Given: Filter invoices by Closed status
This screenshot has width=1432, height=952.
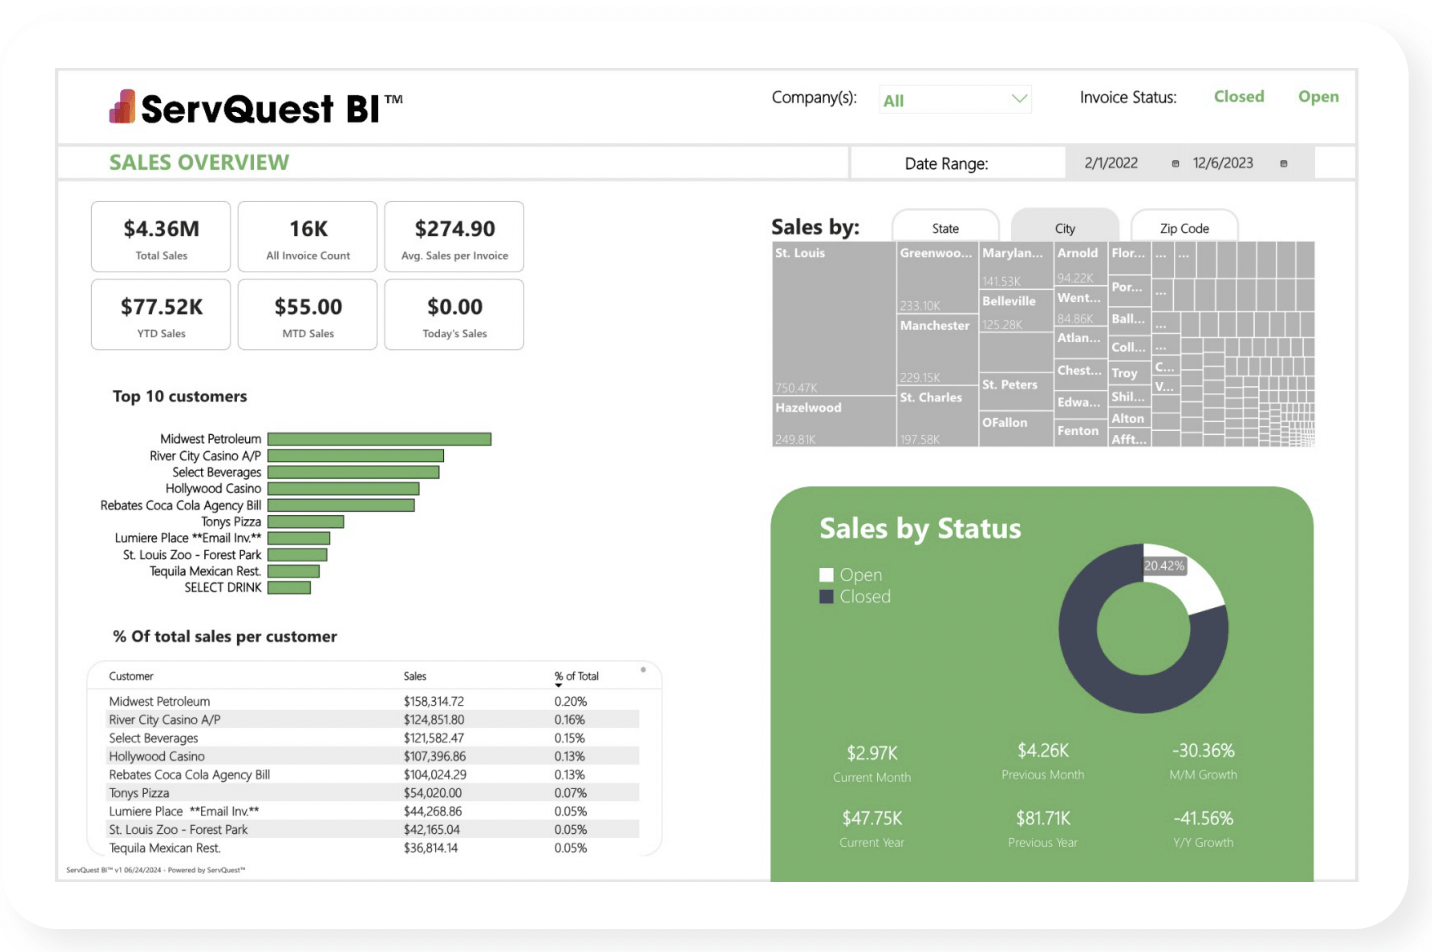Looking at the screenshot, I should pyautogui.click(x=1239, y=97).
